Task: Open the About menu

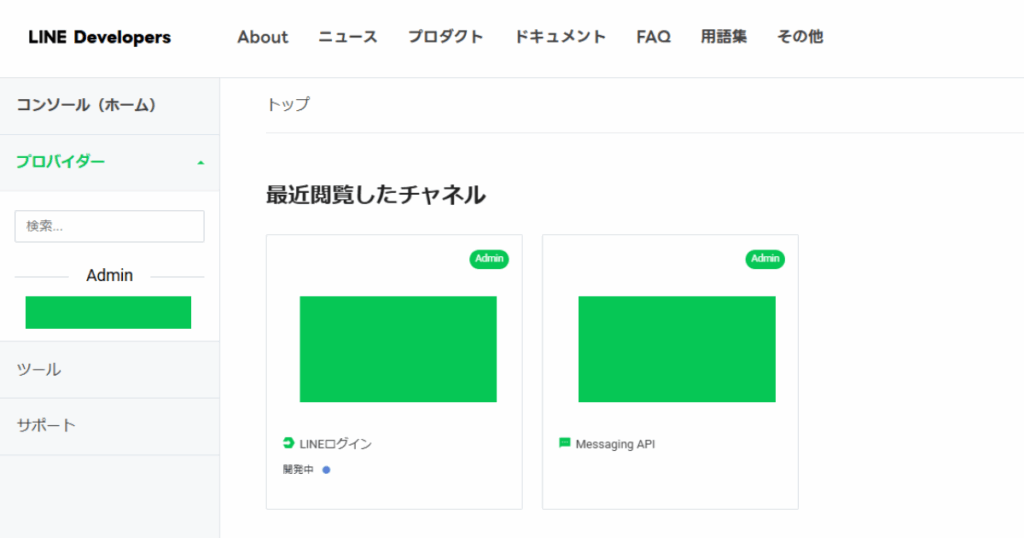Action: tap(263, 37)
